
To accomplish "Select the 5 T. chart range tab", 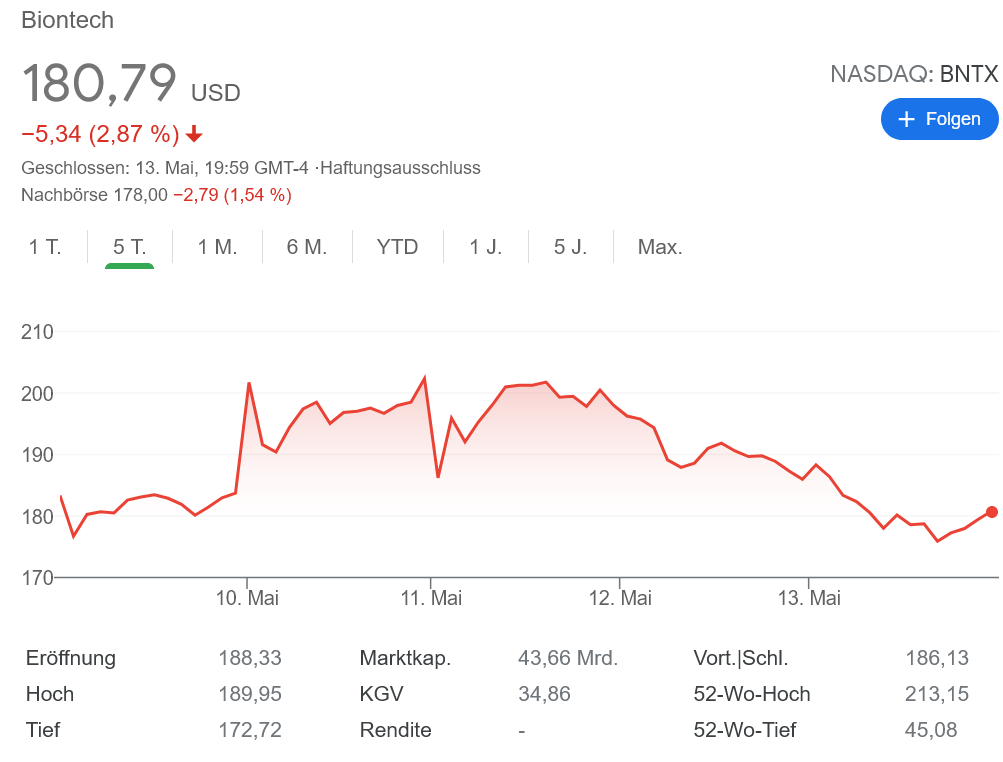I will point(130,247).
